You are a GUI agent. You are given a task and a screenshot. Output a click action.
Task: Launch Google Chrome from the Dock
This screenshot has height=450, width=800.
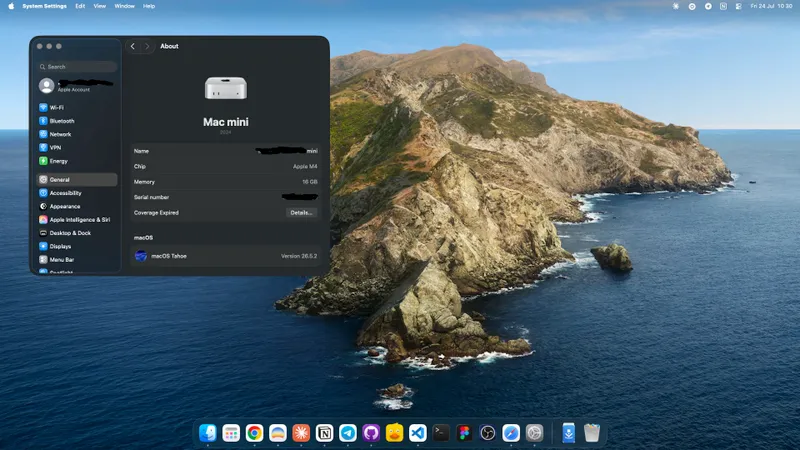(x=254, y=433)
